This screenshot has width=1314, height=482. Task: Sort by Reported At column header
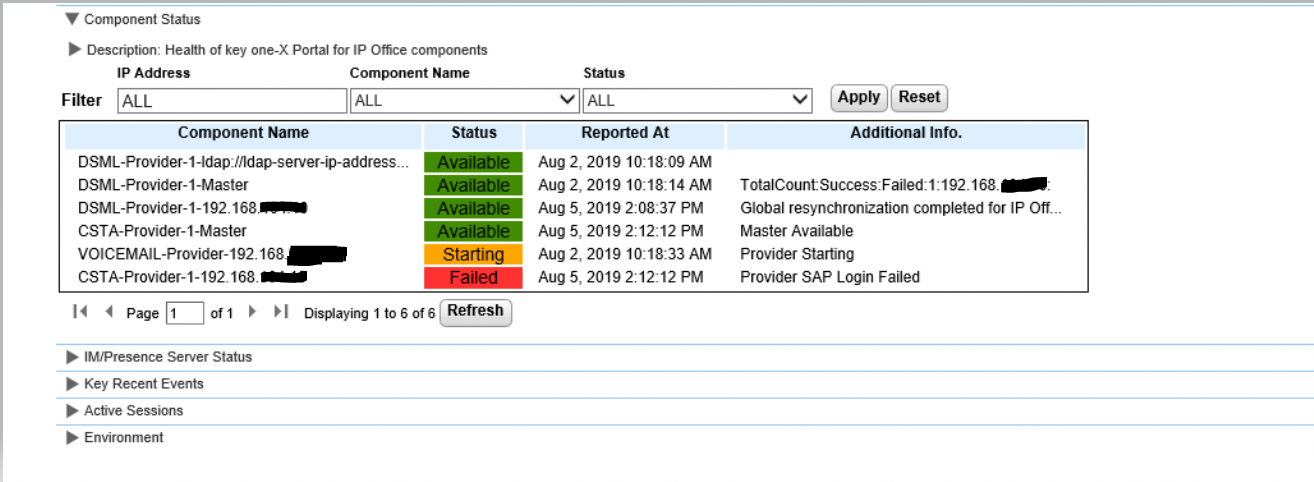[625, 133]
